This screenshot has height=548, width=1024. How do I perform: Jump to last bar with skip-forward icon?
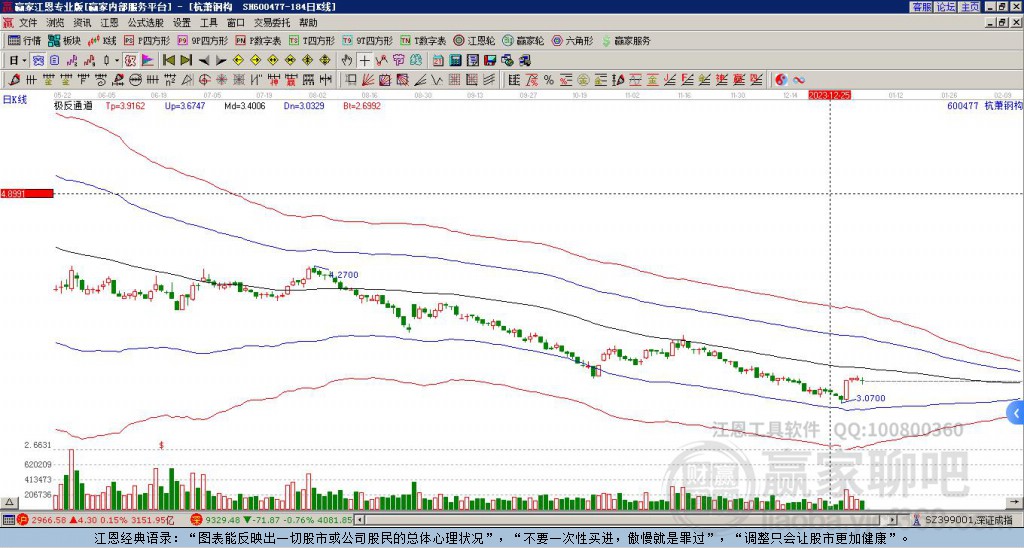(x=186, y=61)
